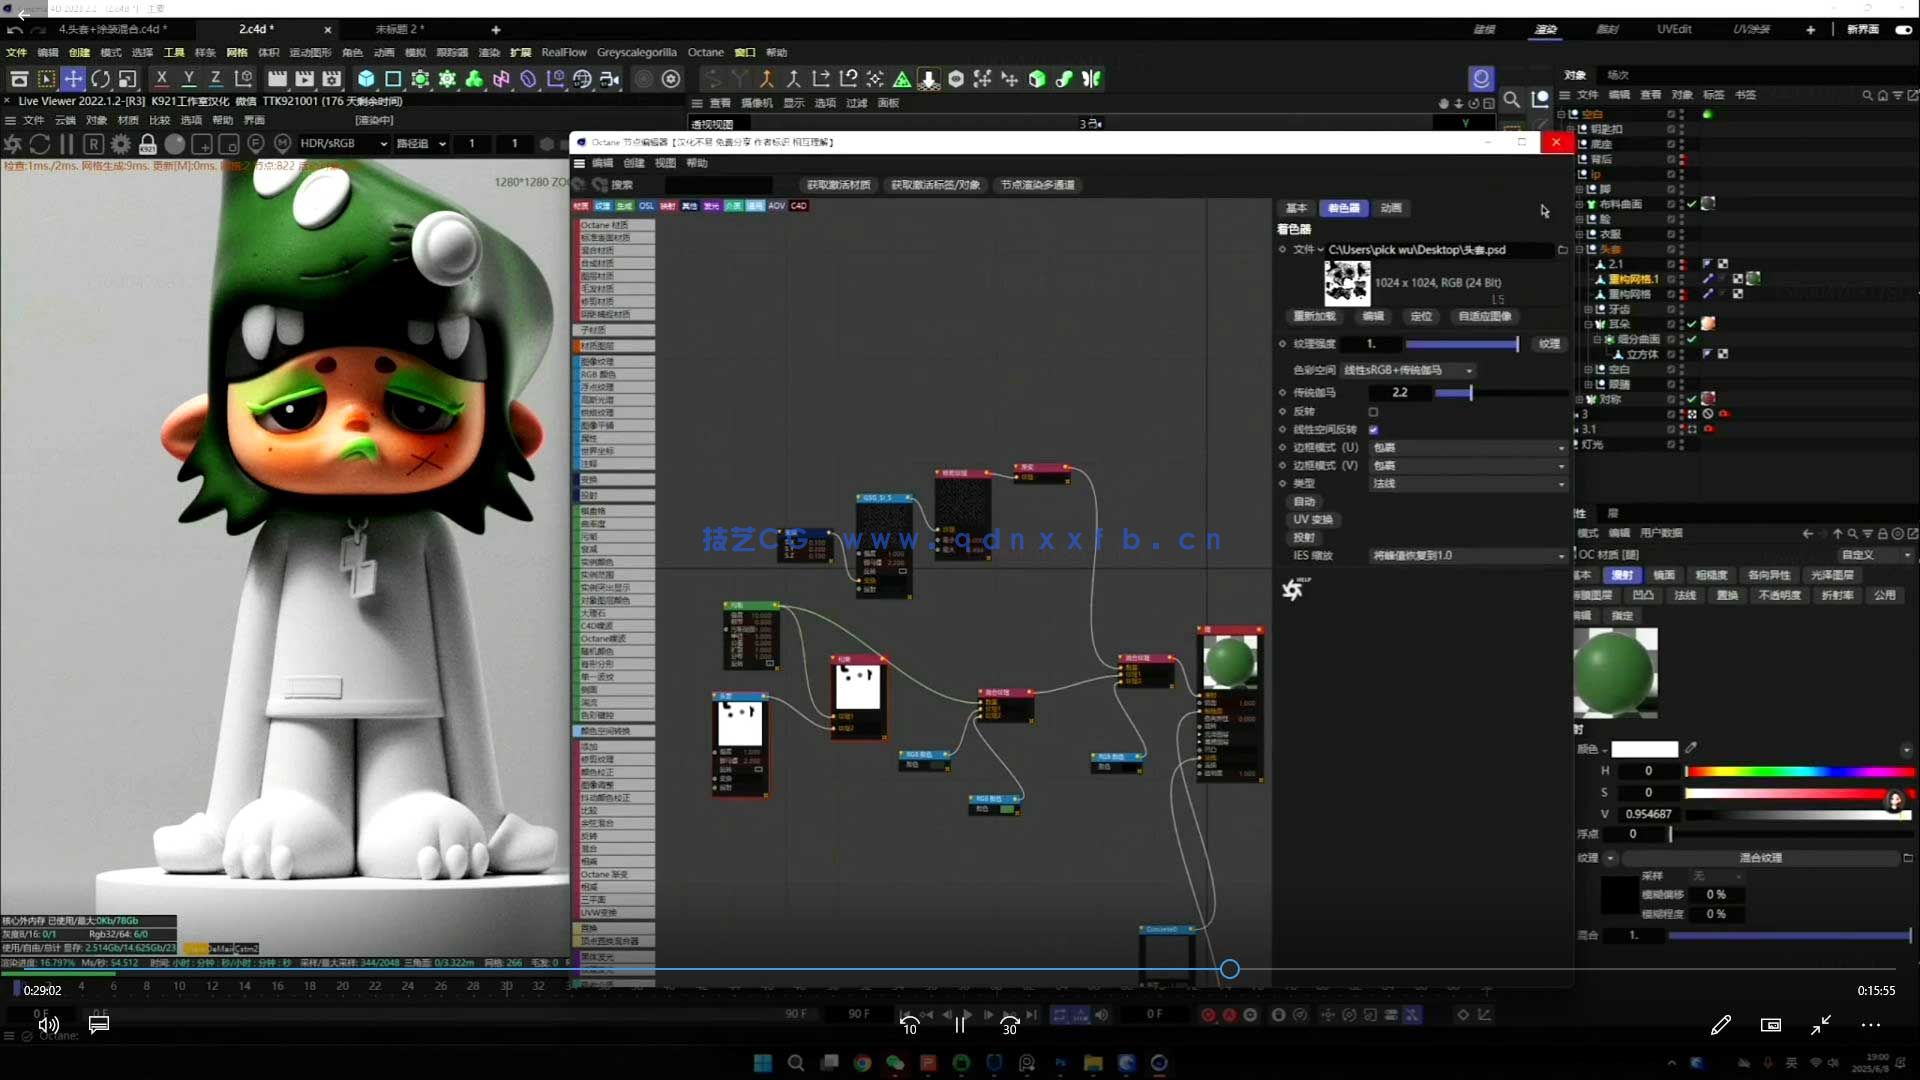Select the Rotate tool in the toolbar
This screenshot has height=1080, width=1920.
pyautogui.click(x=100, y=78)
